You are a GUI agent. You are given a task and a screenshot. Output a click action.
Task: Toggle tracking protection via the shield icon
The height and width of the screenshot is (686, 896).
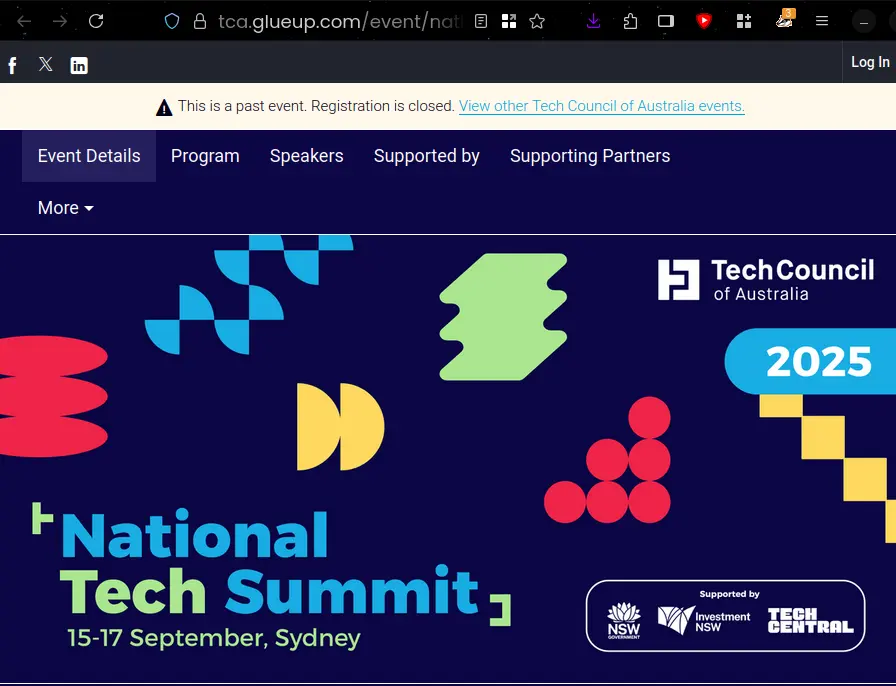(x=171, y=20)
